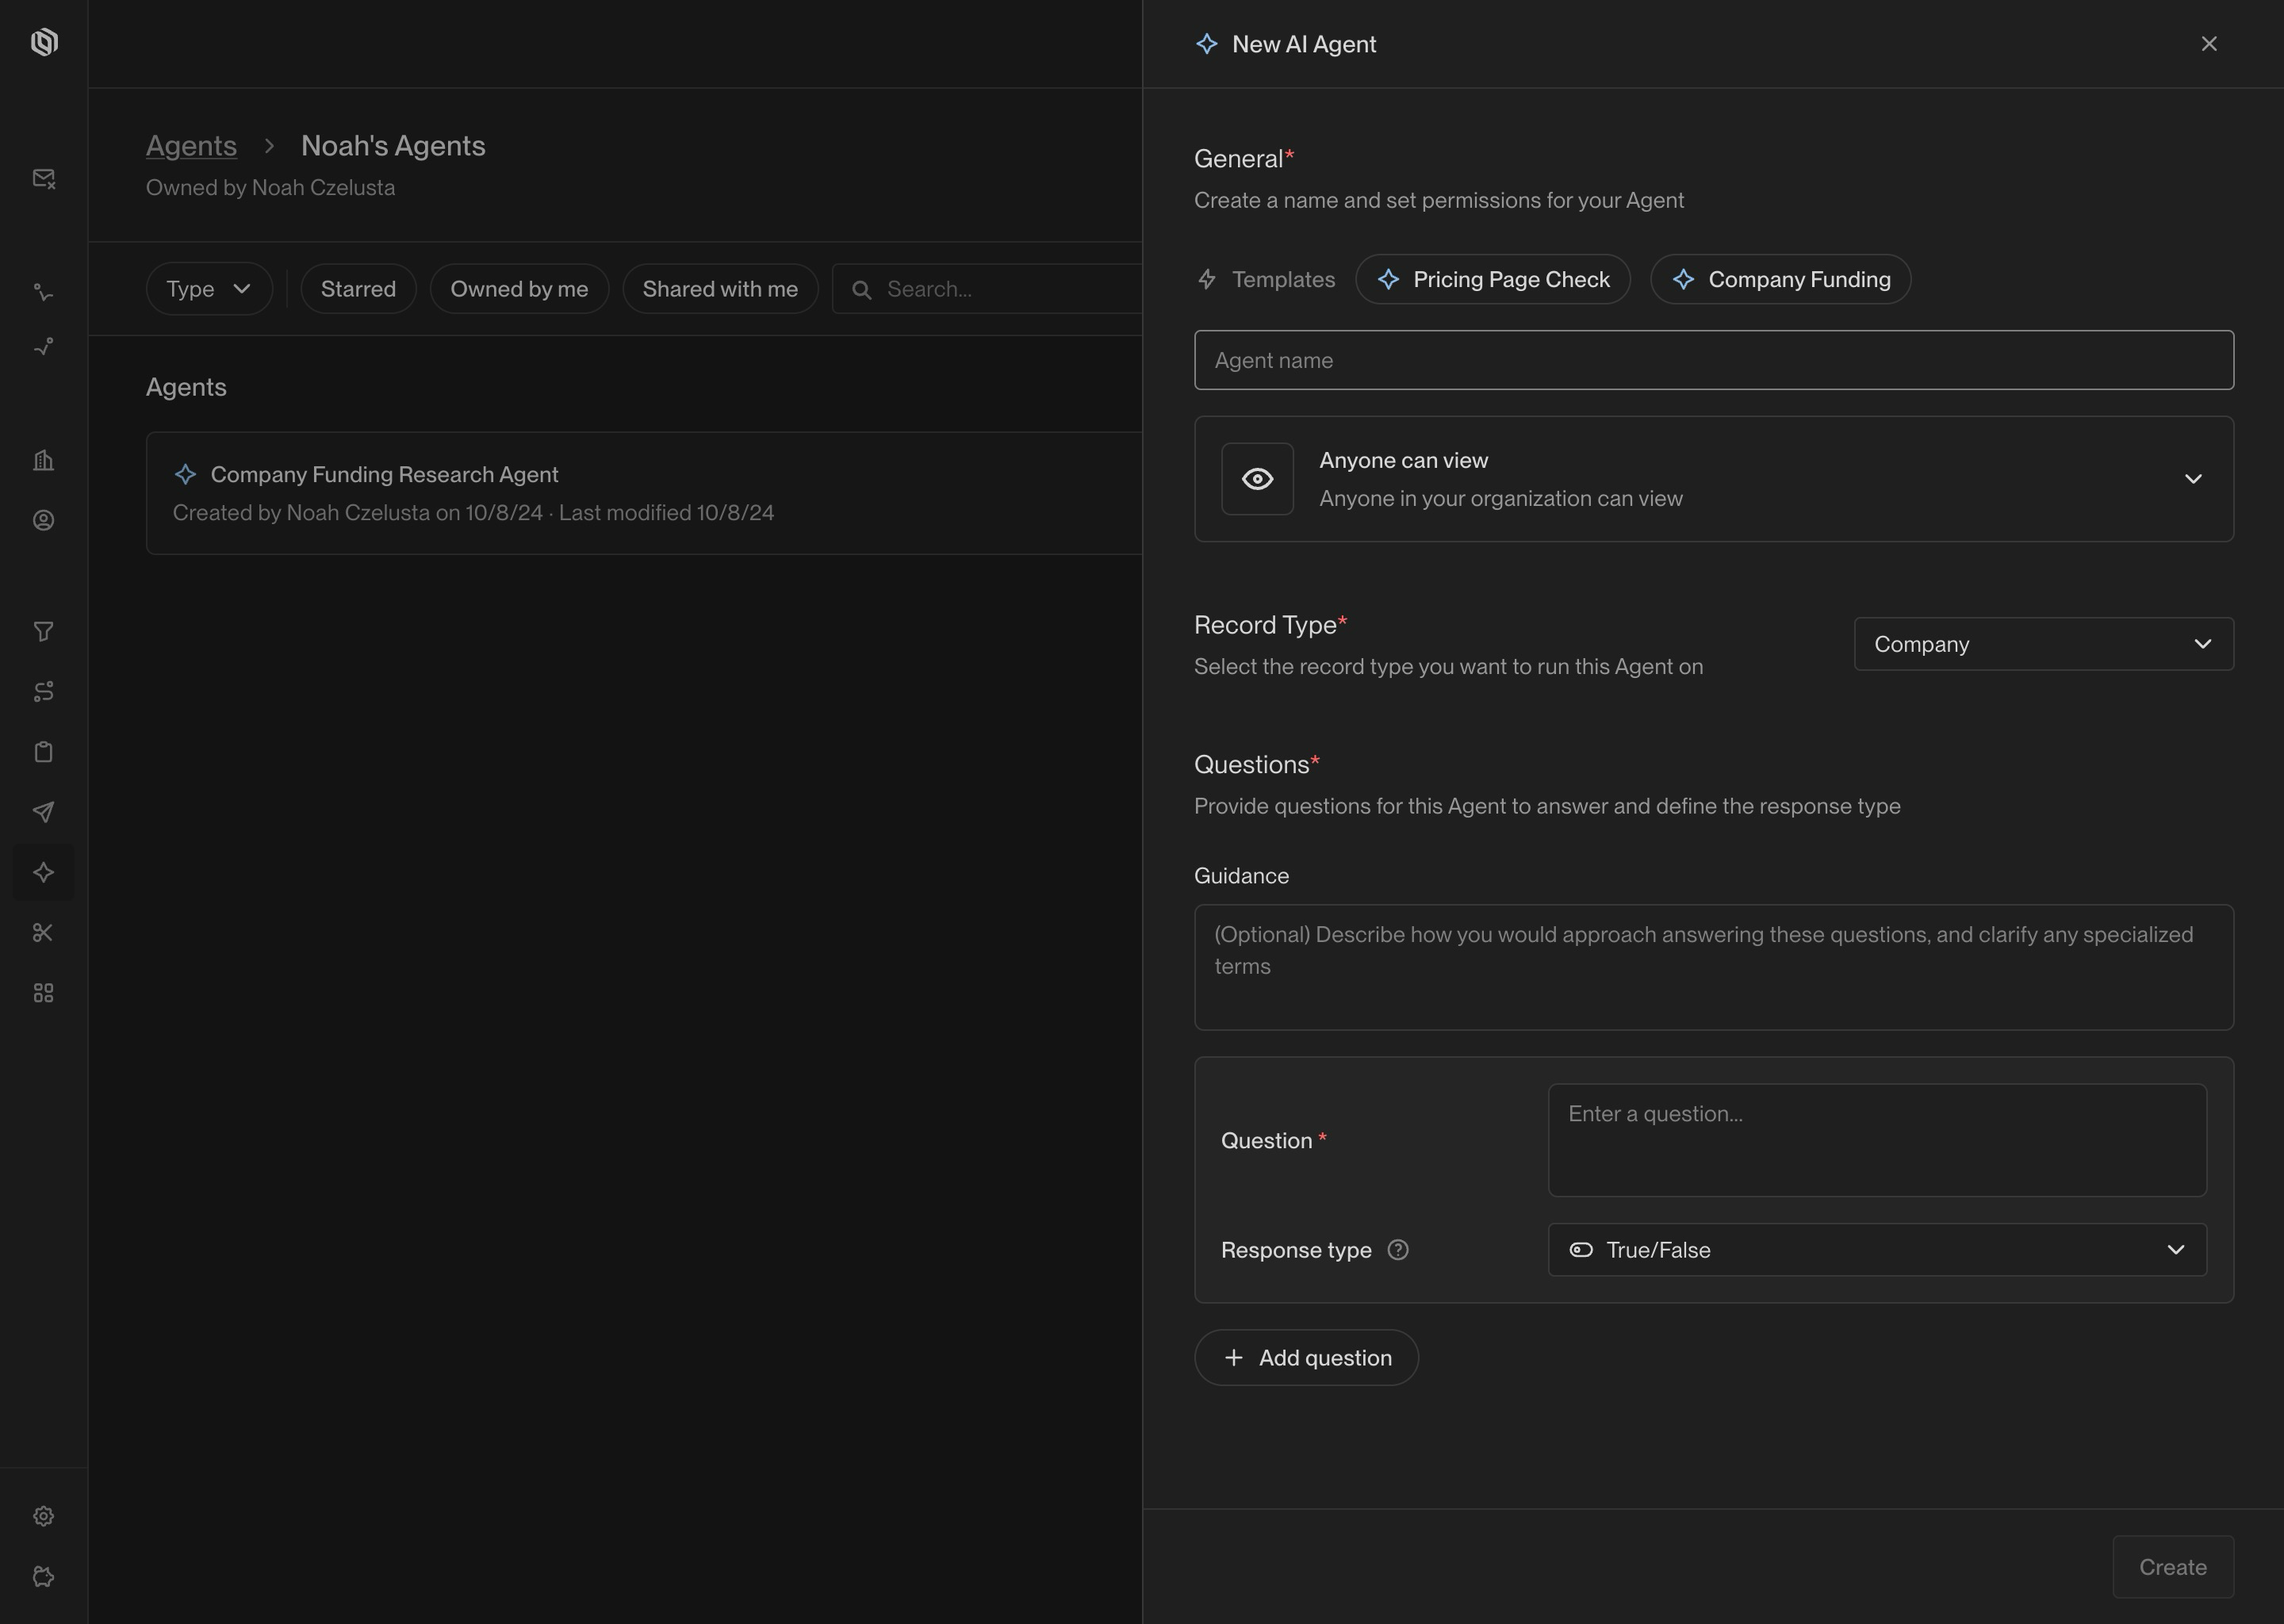Select the Pricing Page Check template
The width and height of the screenshot is (2284, 1624).
pyautogui.click(x=1492, y=279)
